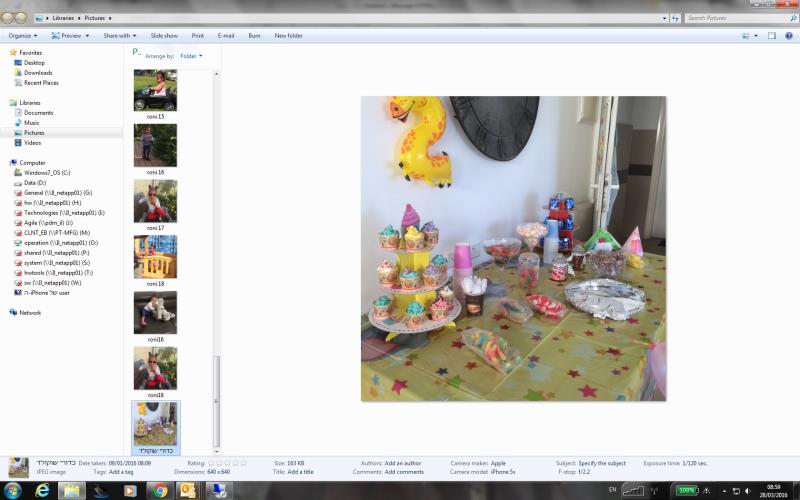This screenshot has height=500, width=800.
Task: Click Pictures in the address breadcrumb
Action: (94, 18)
